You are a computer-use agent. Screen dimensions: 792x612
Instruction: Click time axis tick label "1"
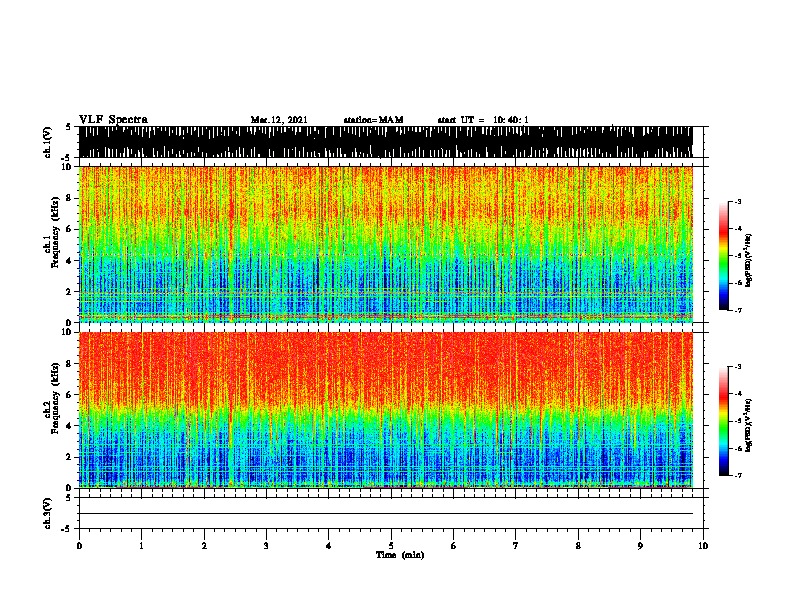point(141,546)
